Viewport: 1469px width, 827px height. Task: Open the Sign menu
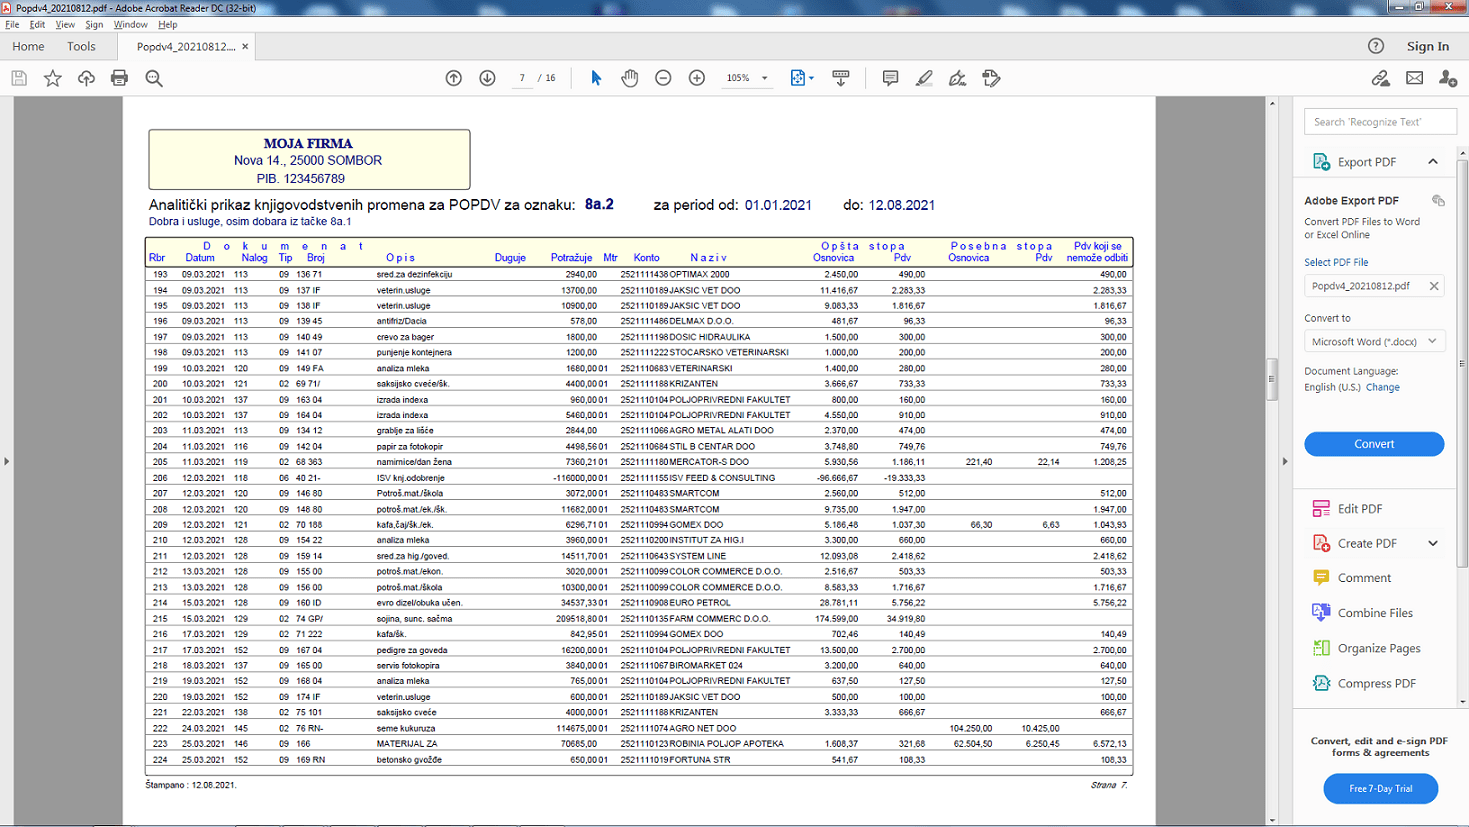(94, 25)
